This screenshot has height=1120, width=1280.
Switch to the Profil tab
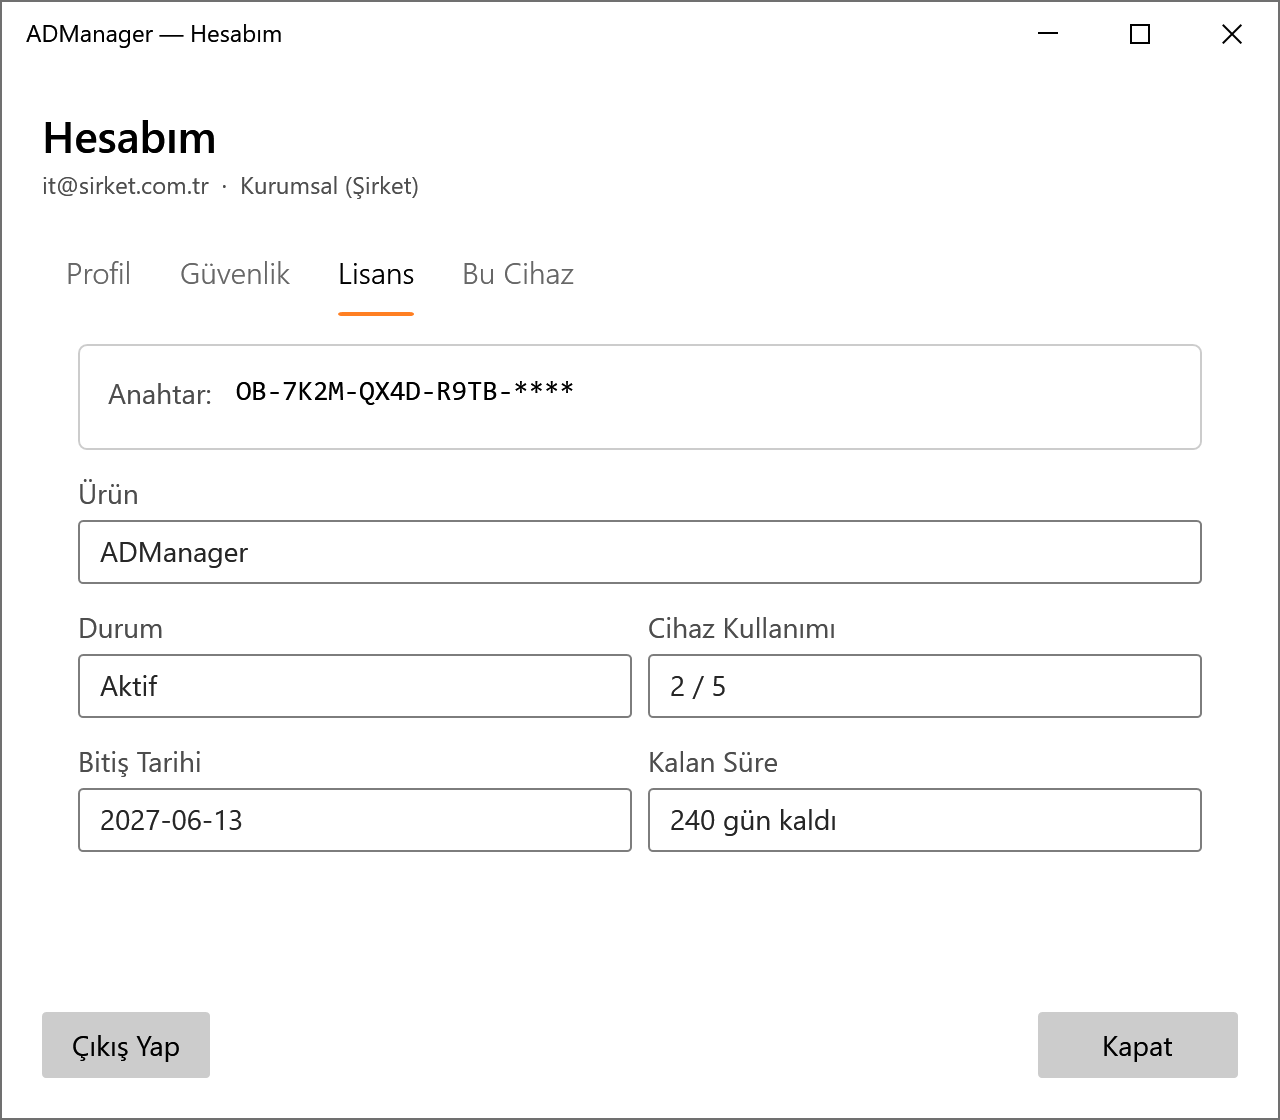click(x=98, y=274)
